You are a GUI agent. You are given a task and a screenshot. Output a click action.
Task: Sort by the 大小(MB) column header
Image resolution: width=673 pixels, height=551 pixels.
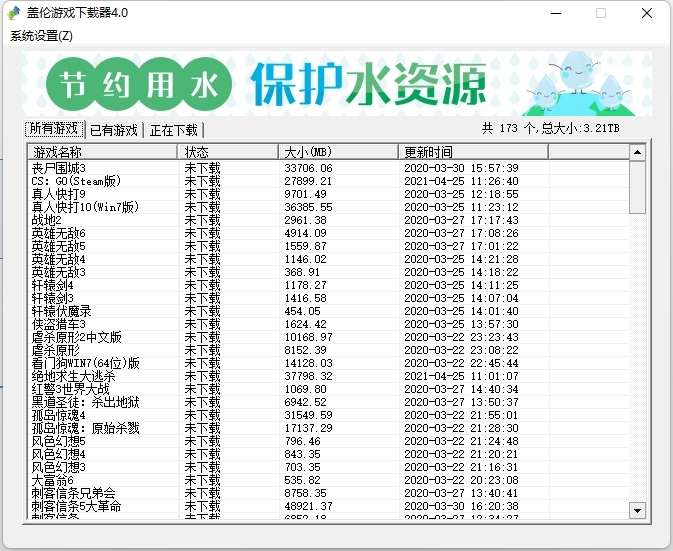338,152
